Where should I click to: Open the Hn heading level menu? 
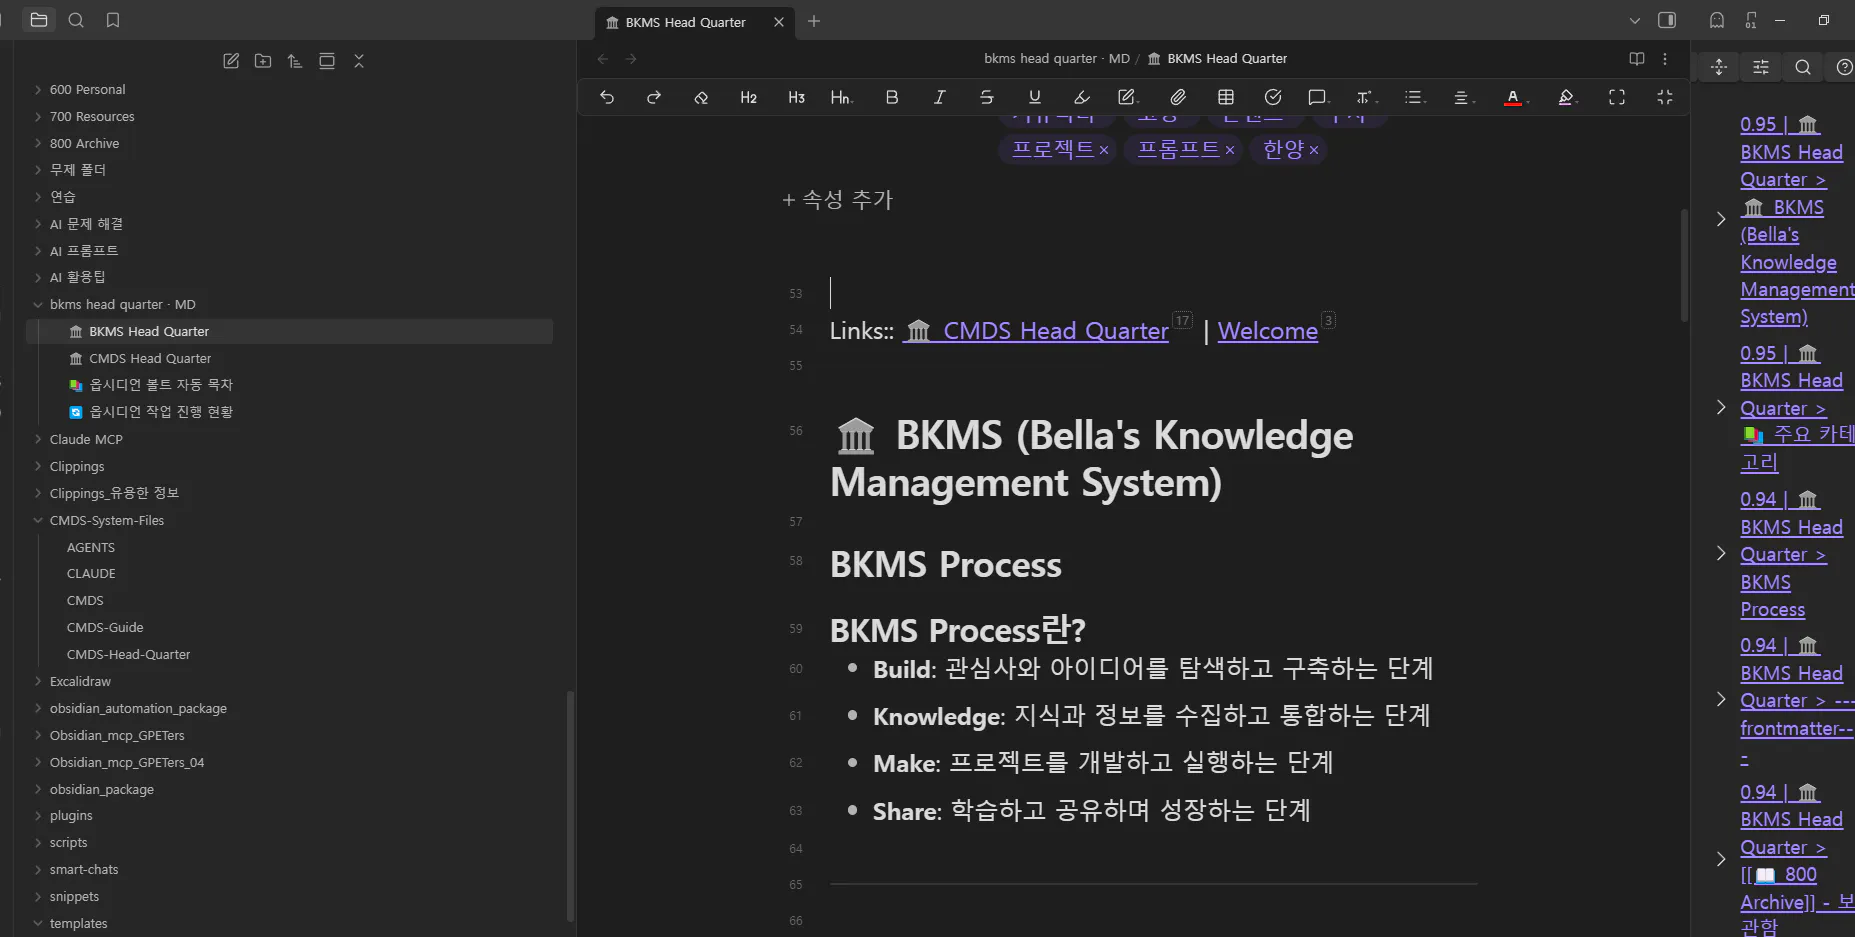pos(841,97)
